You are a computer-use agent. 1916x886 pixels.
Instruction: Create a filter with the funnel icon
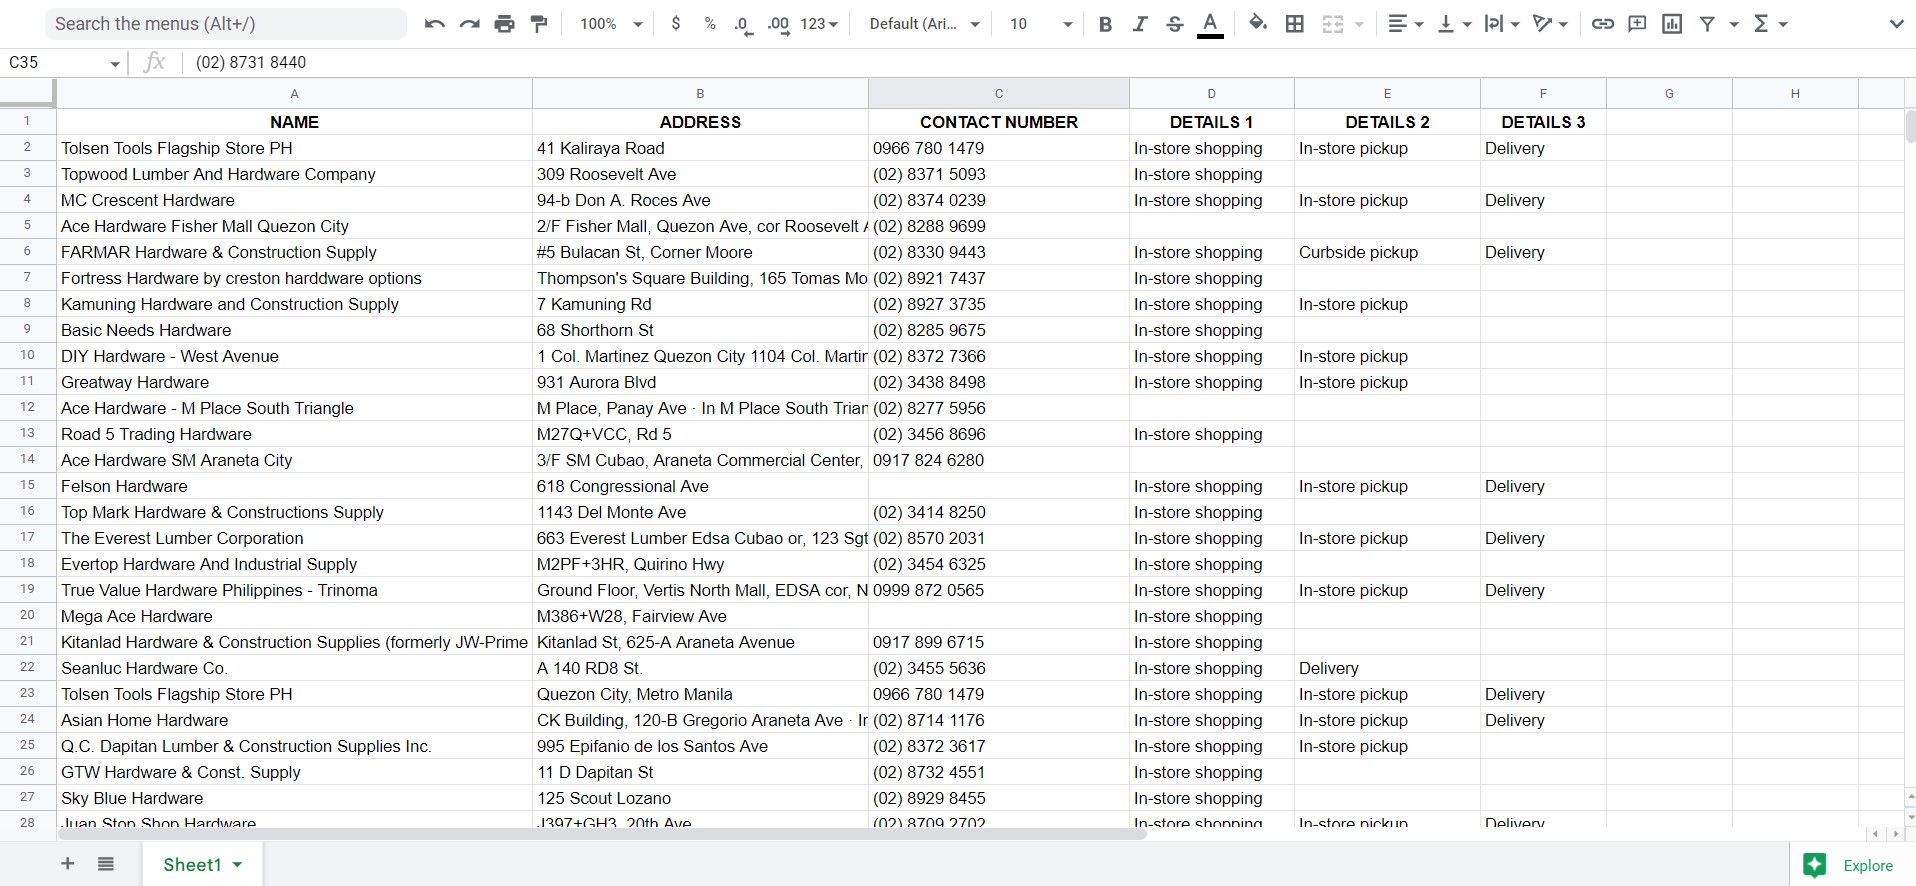pyautogui.click(x=1707, y=24)
